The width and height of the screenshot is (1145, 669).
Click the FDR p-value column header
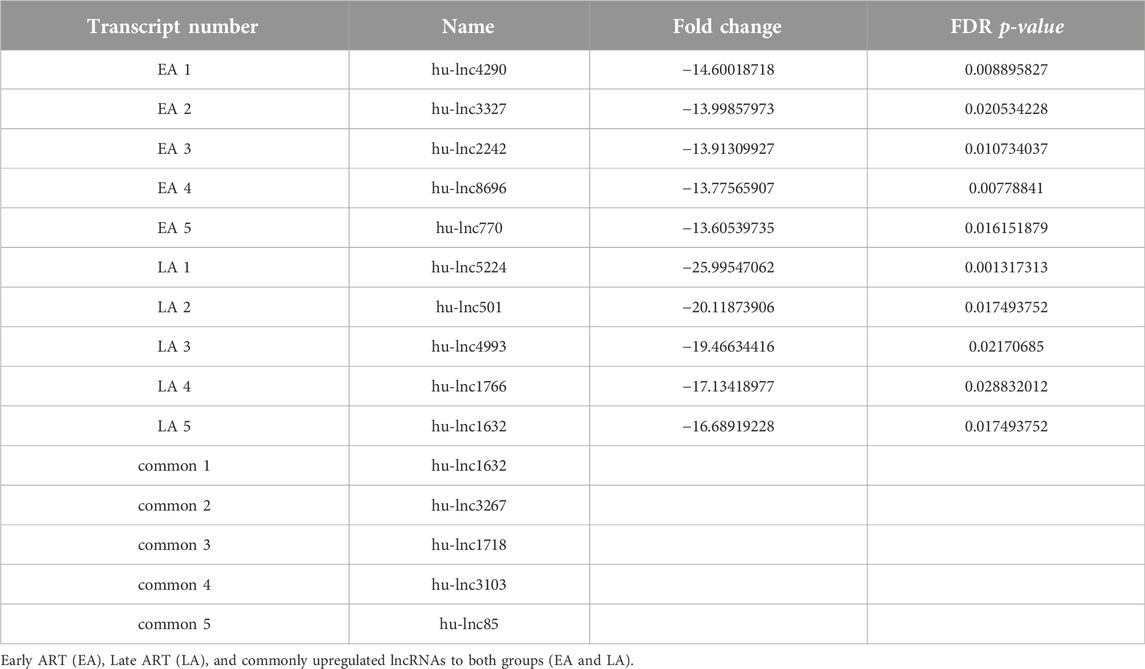(1006, 27)
